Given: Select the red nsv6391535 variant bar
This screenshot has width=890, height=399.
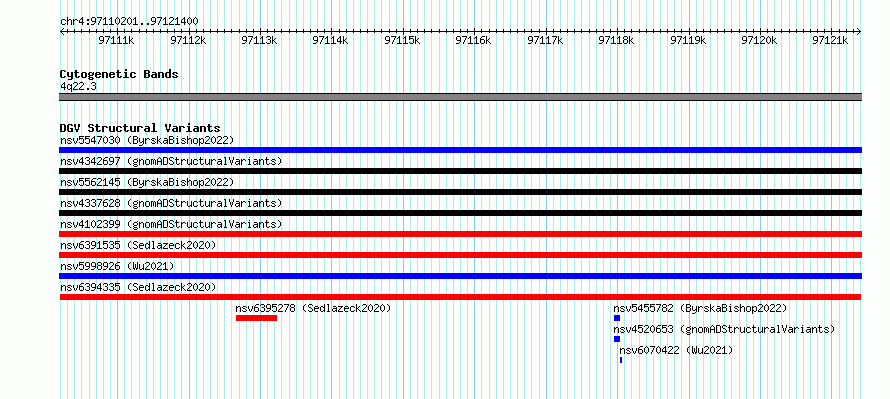Looking at the screenshot, I should pos(460,255).
